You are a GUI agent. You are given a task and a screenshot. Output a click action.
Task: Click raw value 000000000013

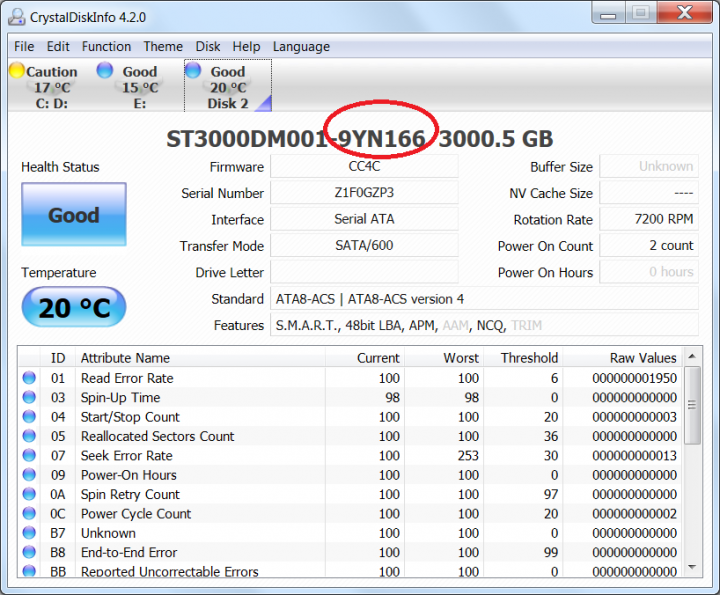(x=634, y=455)
